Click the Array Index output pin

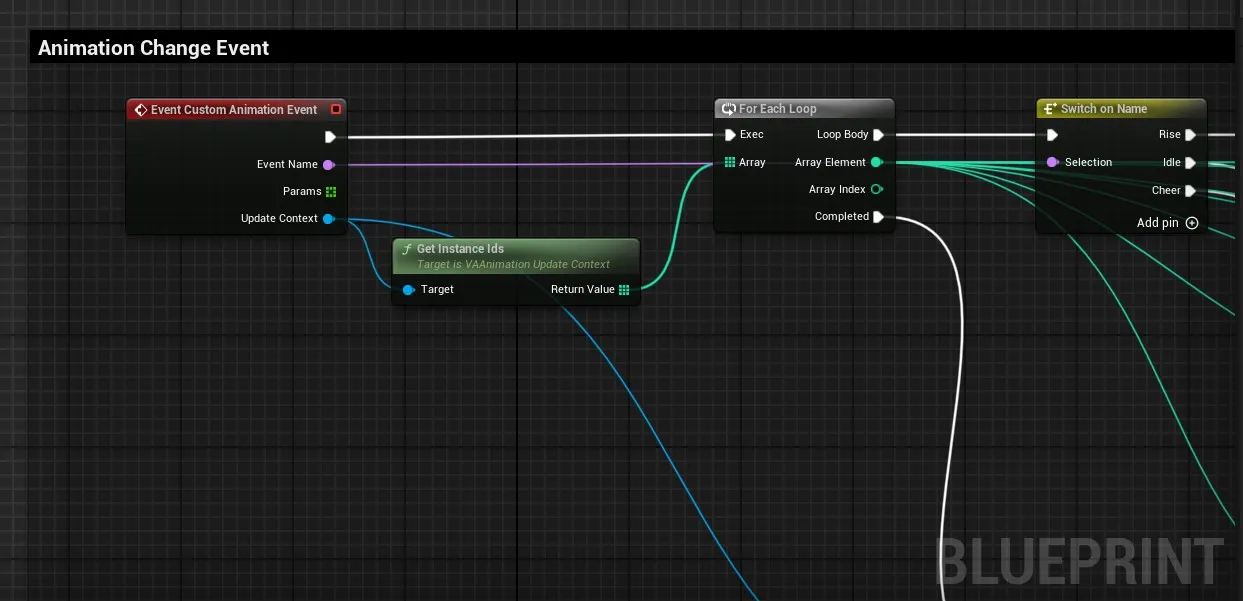click(877, 189)
